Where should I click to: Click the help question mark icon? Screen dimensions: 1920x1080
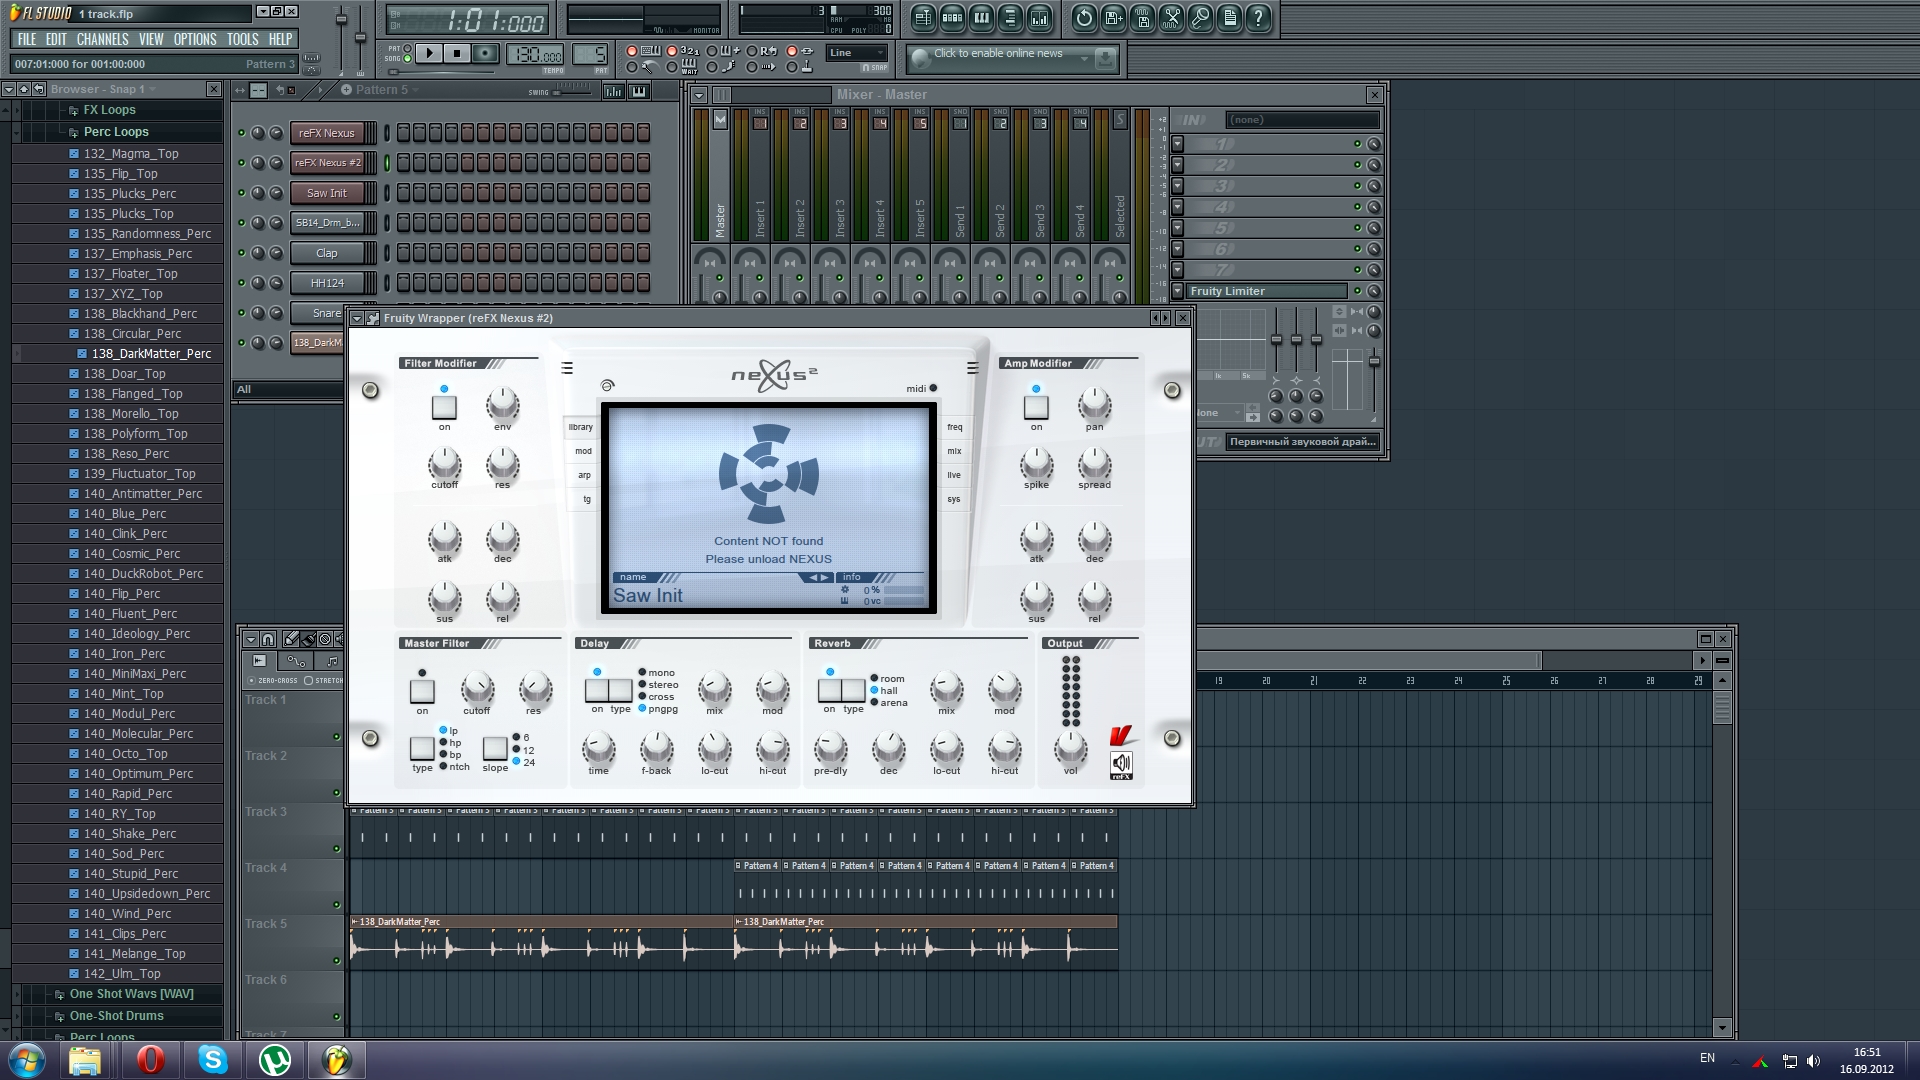pyautogui.click(x=1258, y=17)
